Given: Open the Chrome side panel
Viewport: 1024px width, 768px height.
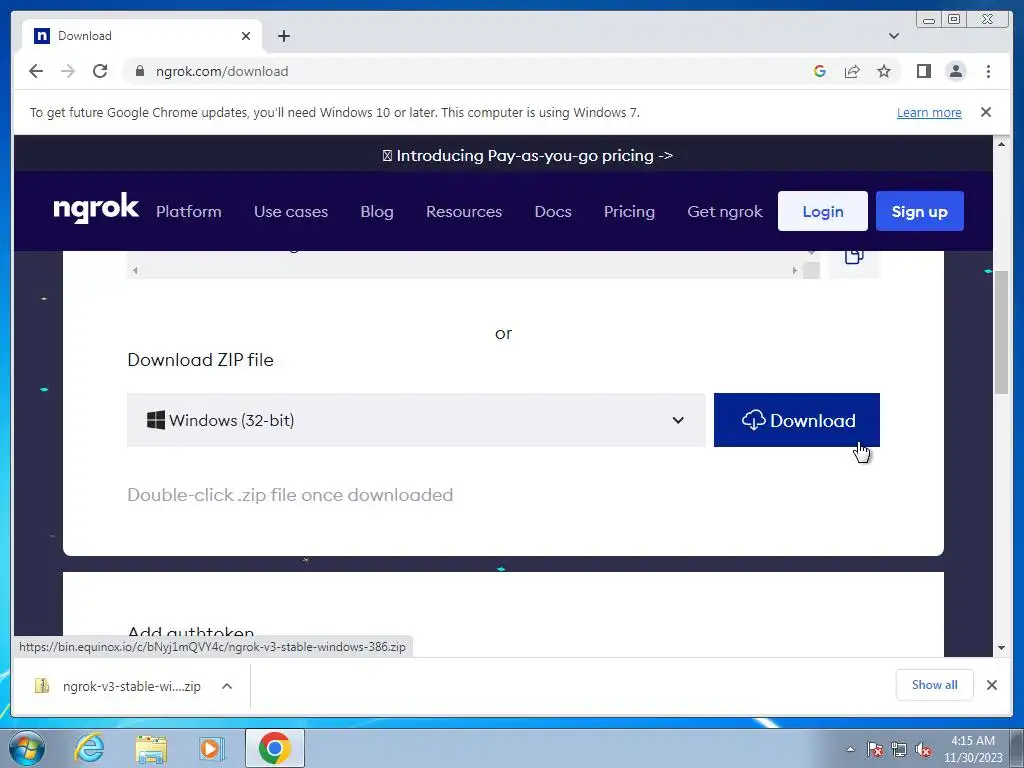Looking at the screenshot, I should pyautogui.click(x=923, y=71).
